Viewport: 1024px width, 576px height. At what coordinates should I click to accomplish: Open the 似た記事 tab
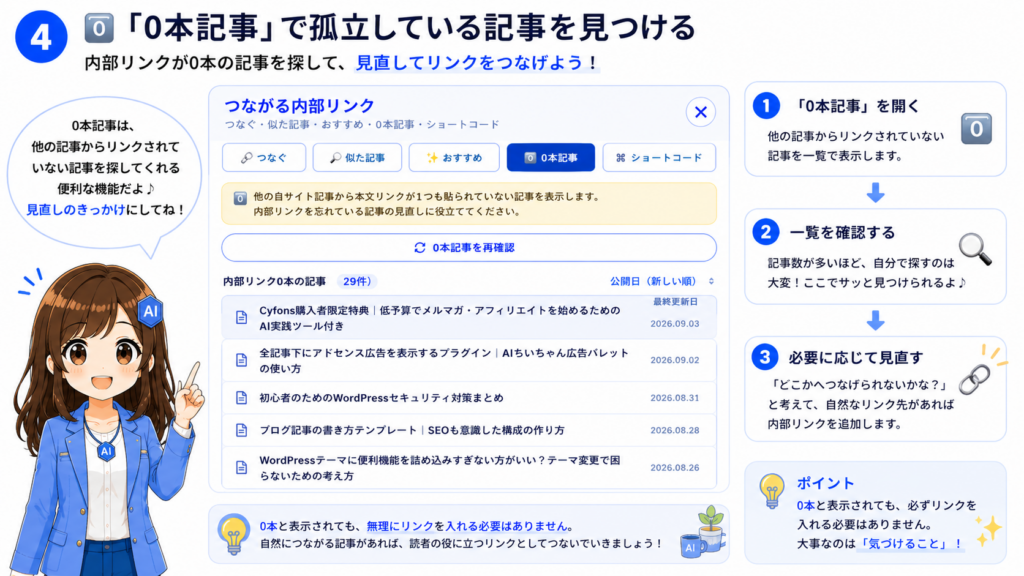(x=357, y=157)
